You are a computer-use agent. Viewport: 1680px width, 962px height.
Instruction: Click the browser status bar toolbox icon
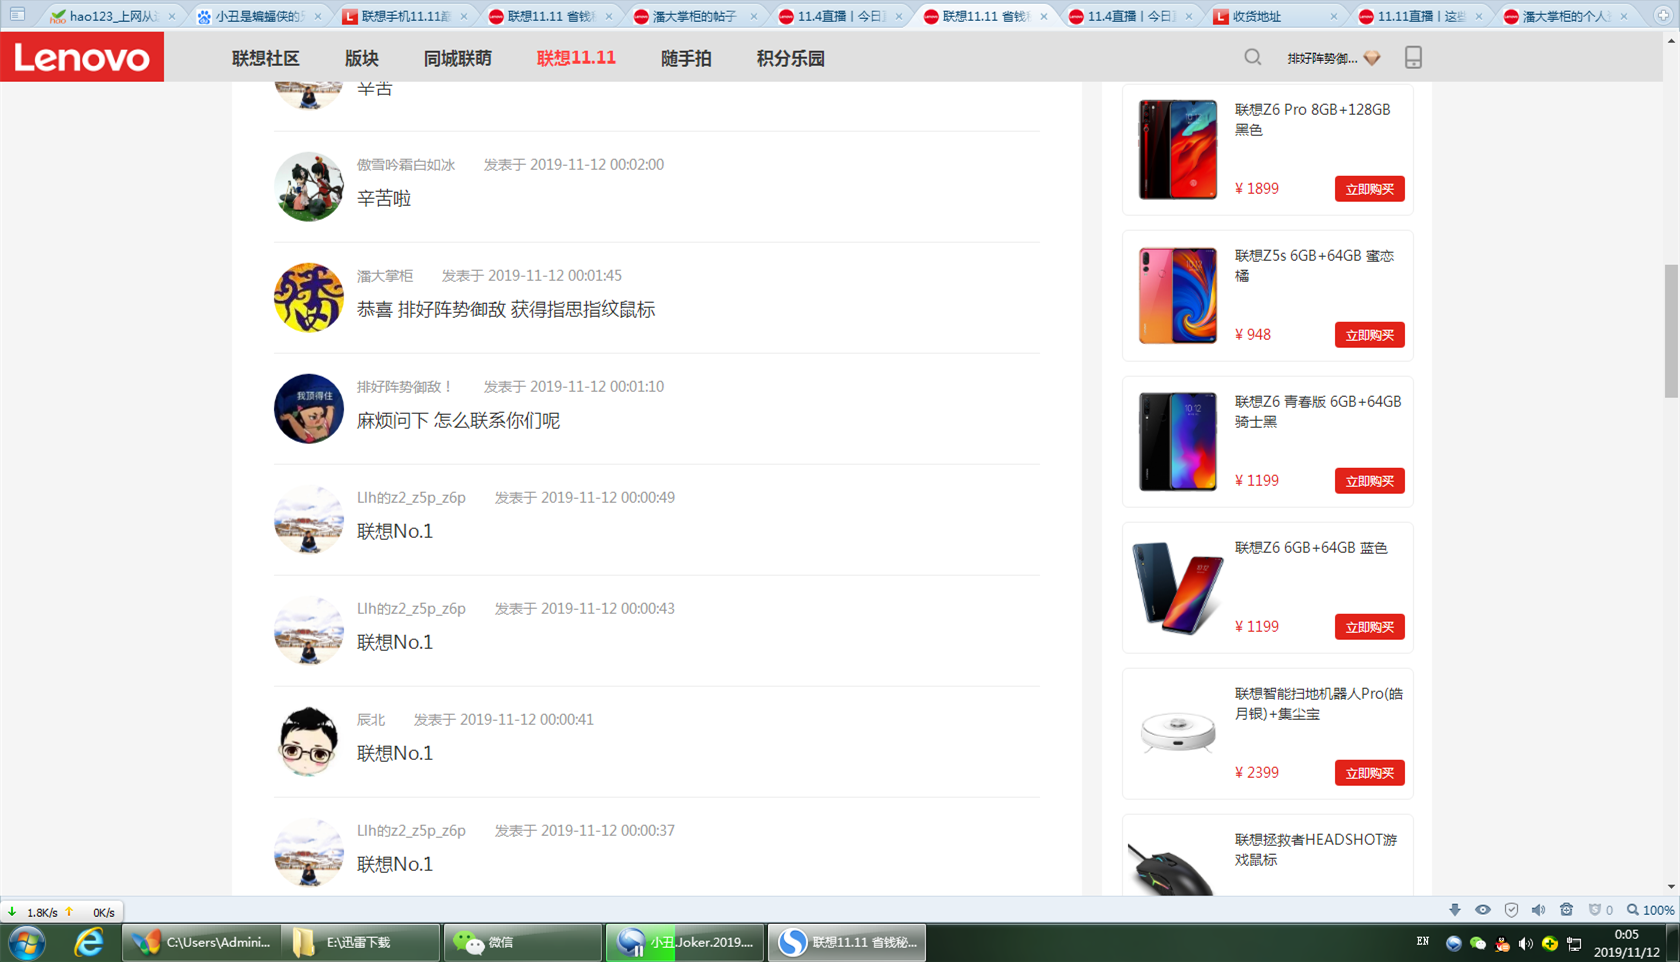point(1566,910)
